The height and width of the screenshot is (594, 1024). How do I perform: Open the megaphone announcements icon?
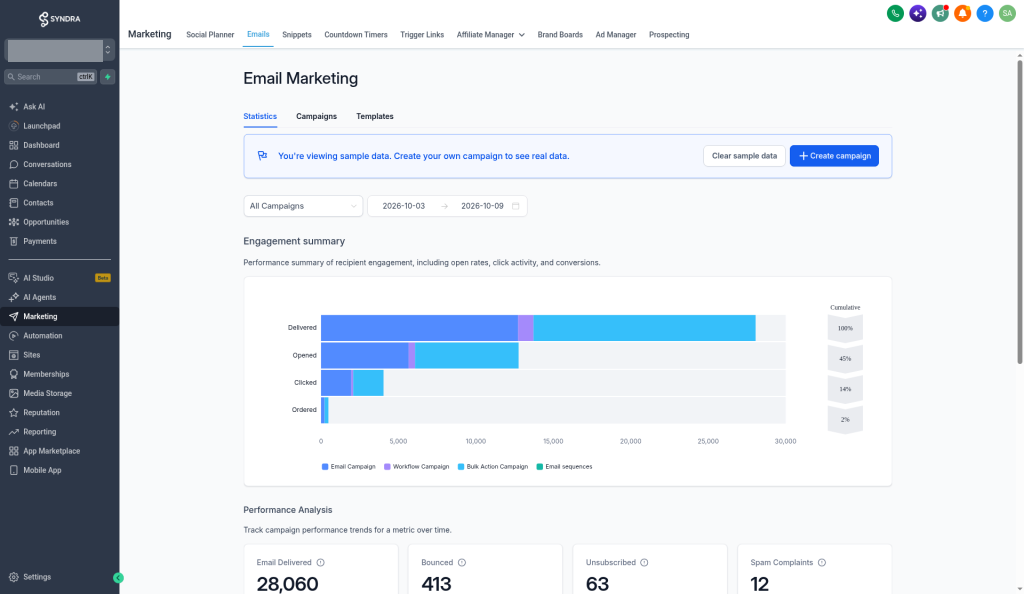pos(940,13)
